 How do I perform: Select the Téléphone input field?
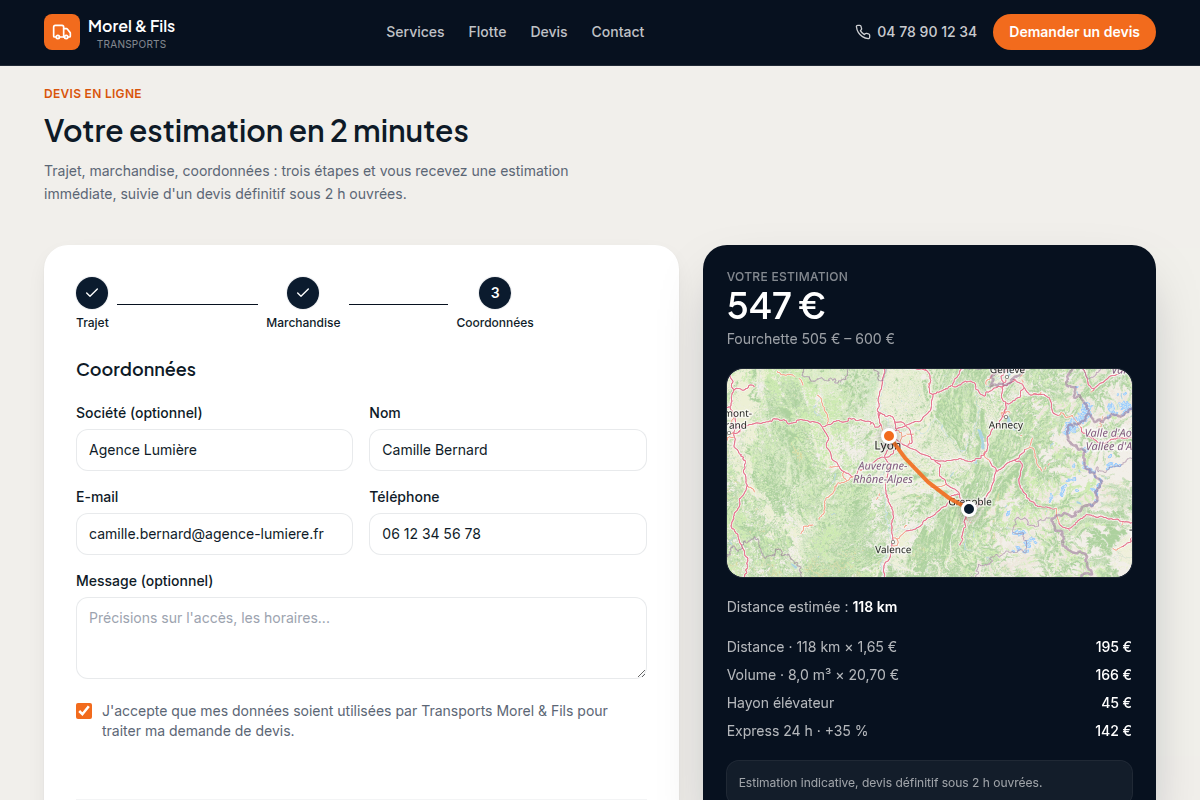(x=508, y=534)
